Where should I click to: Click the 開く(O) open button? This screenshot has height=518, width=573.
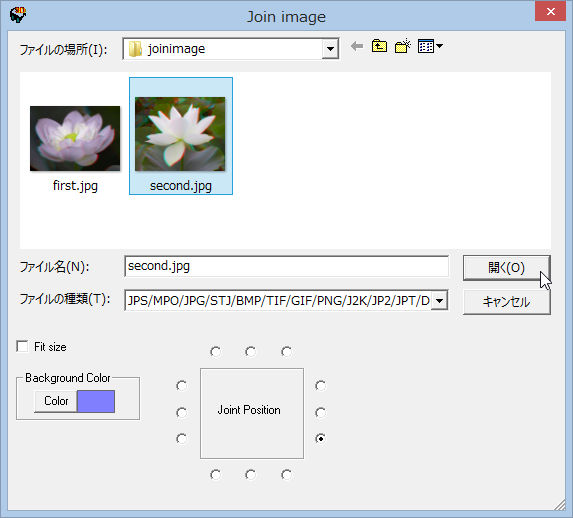coord(506,268)
